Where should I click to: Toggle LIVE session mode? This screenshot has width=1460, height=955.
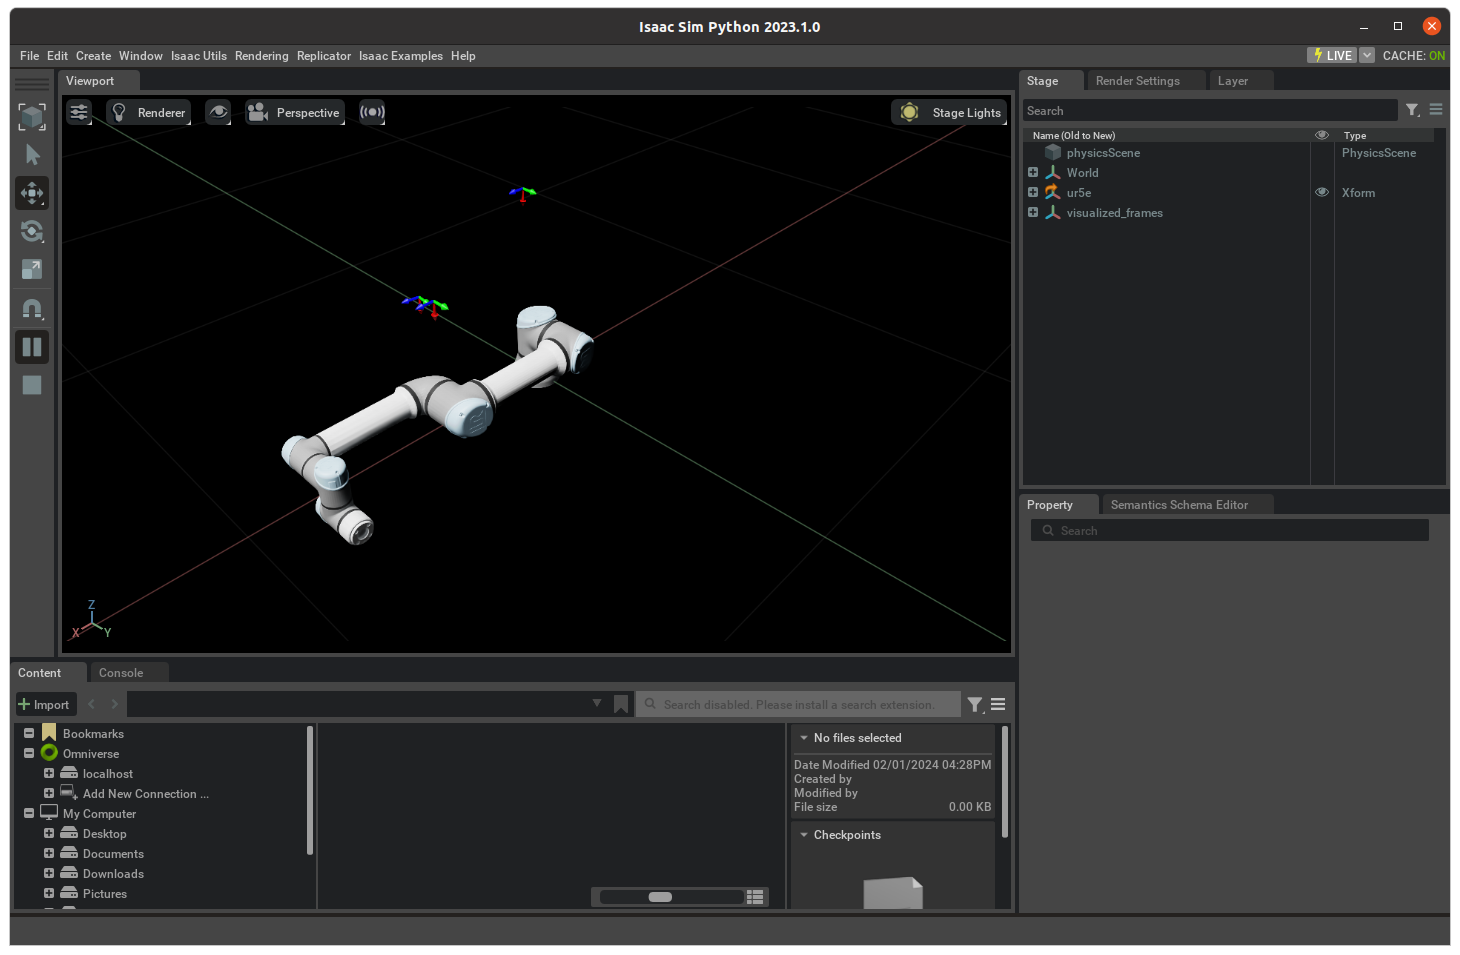coord(1332,56)
